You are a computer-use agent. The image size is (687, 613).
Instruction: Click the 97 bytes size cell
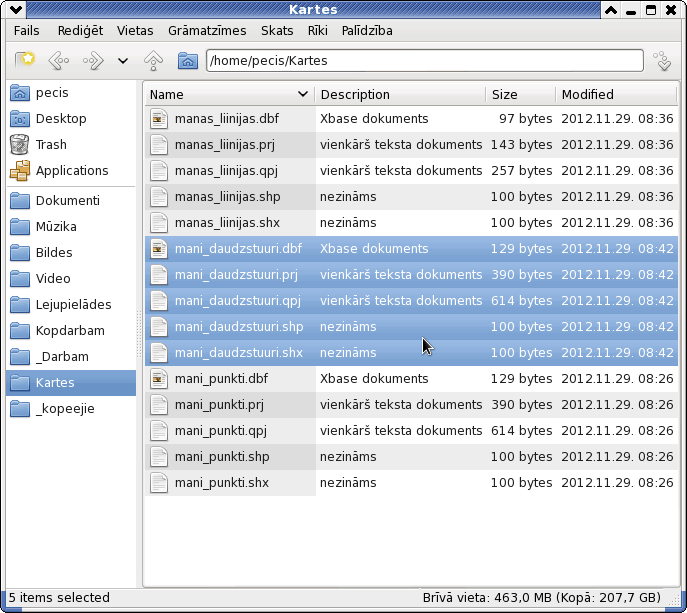pyautogui.click(x=525, y=119)
